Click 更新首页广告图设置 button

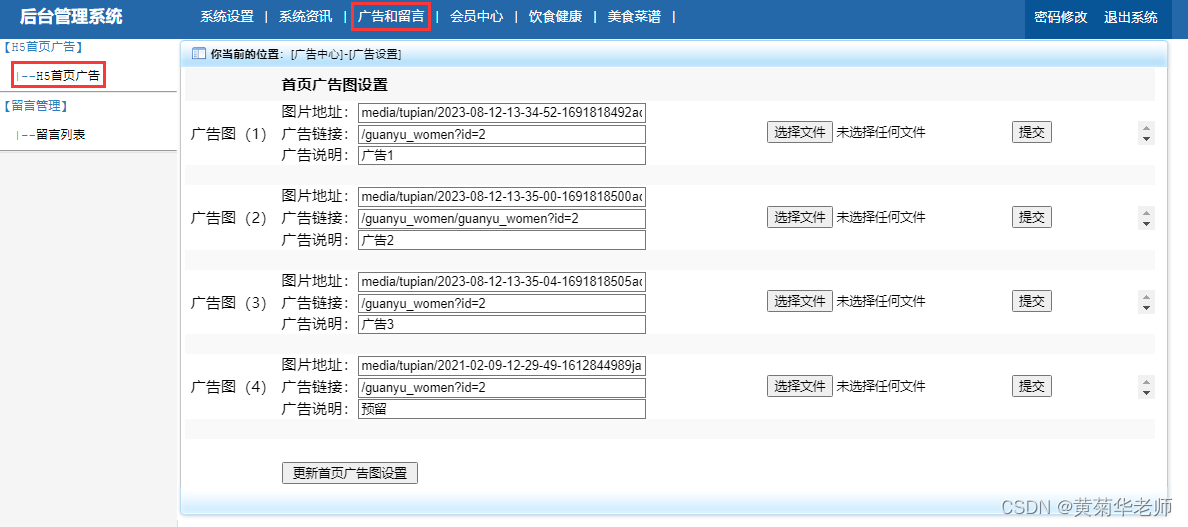click(349, 473)
